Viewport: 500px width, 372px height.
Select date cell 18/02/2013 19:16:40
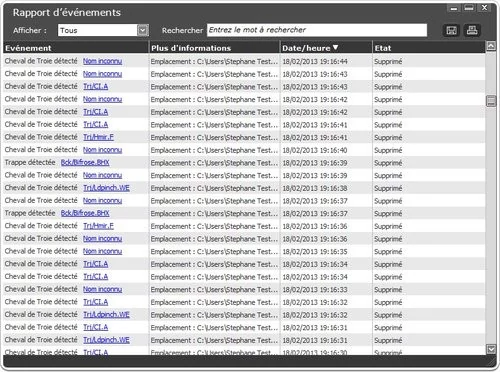pos(315,150)
